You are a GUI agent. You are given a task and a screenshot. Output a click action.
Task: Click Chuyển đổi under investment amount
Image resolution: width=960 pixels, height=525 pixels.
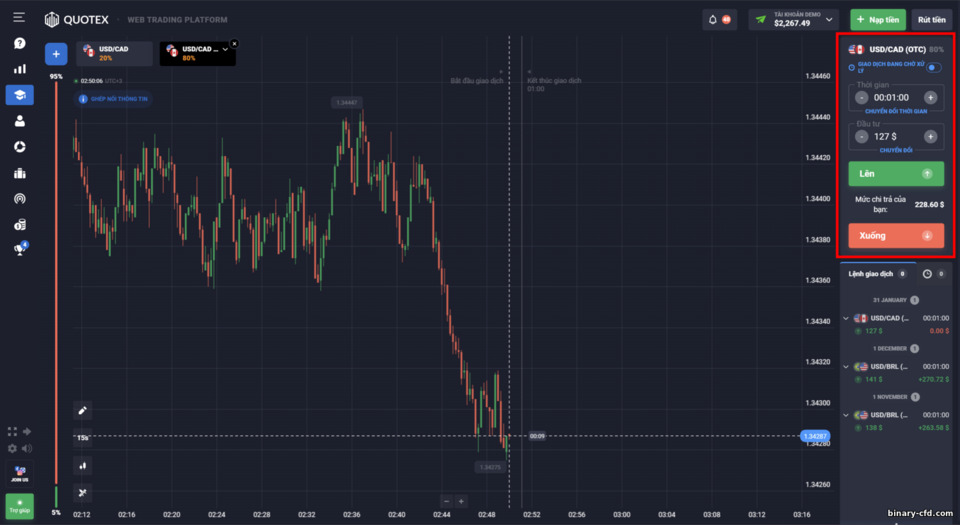click(x=896, y=150)
